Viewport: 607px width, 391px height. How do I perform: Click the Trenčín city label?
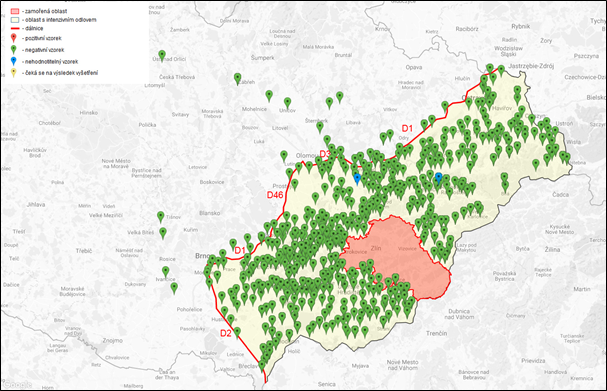pyautogui.click(x=436, y=333)
